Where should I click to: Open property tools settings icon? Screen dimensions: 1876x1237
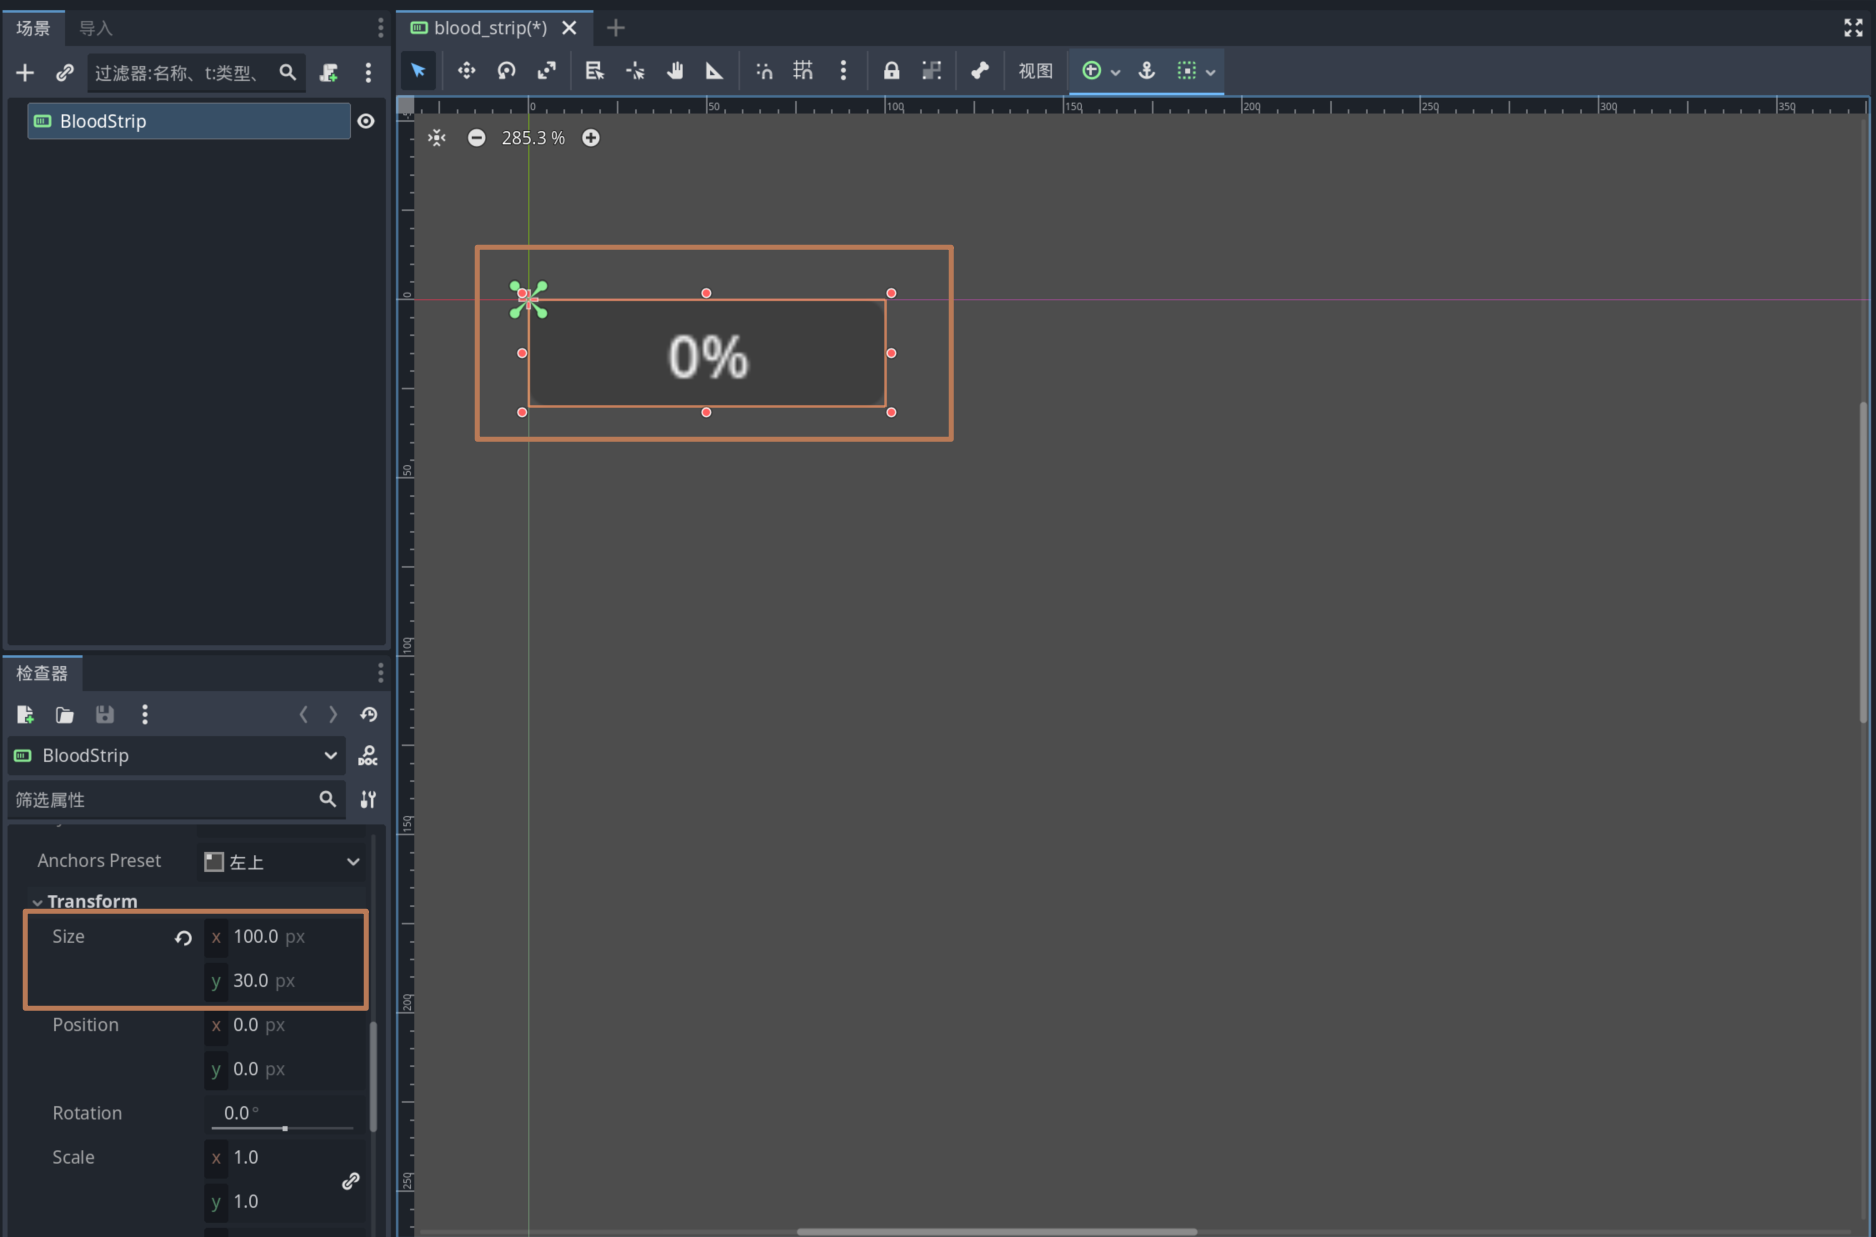(368, 799)
